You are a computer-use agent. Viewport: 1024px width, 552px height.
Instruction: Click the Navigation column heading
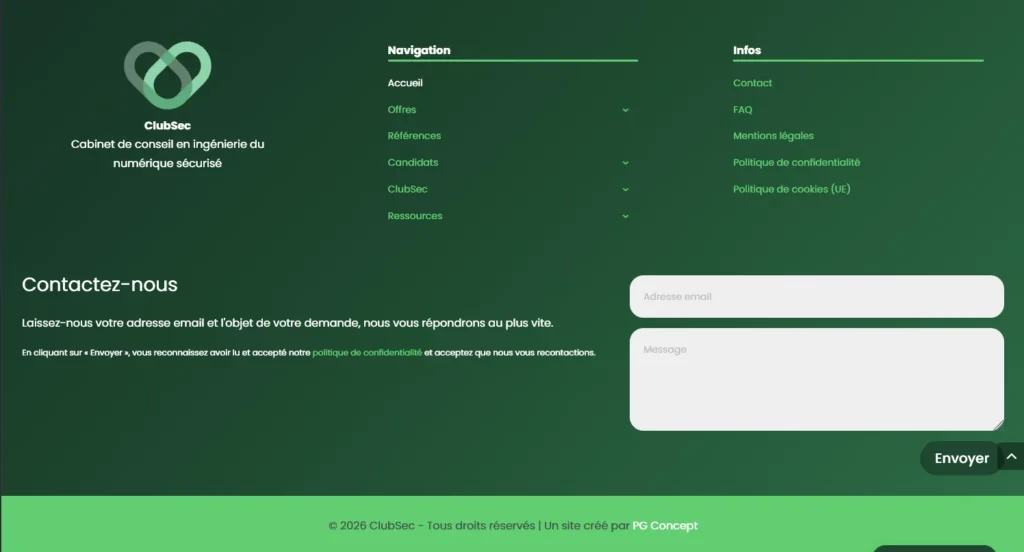tap(419, 50)
